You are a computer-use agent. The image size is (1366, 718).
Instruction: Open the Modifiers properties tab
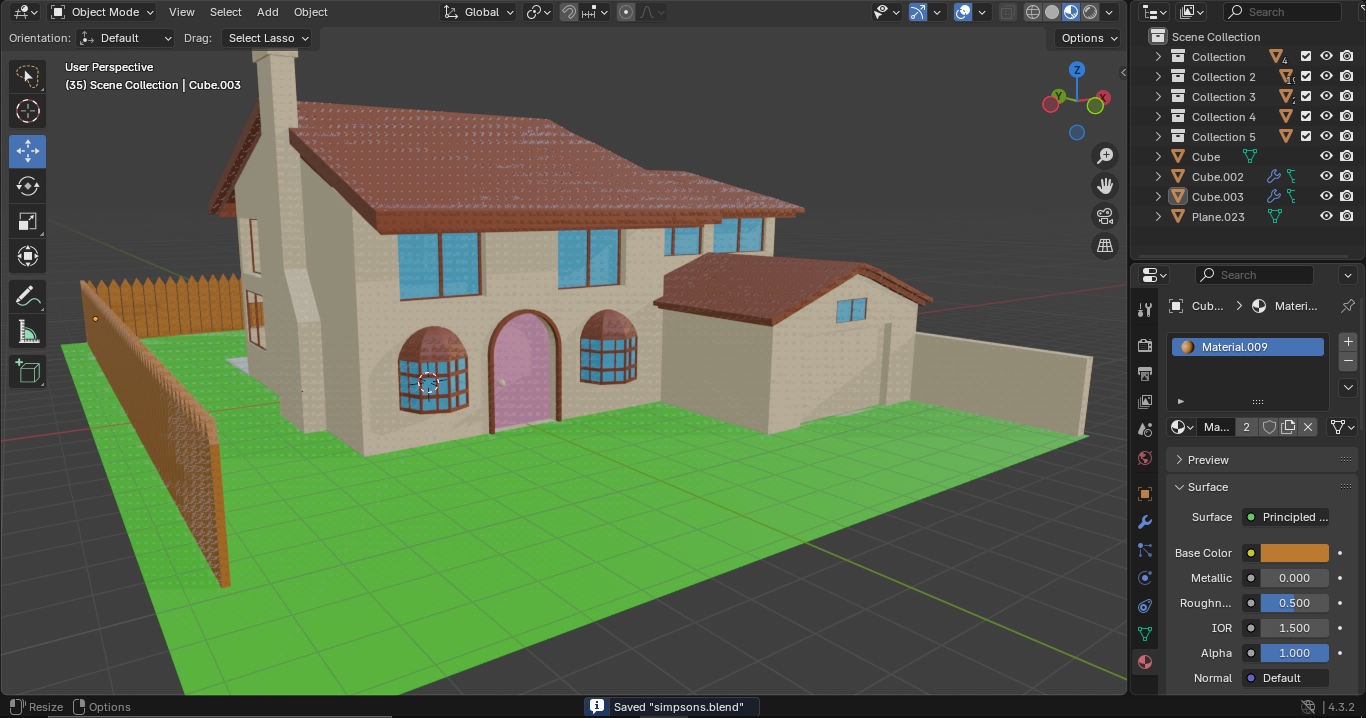pyautogui.click(x=1146, y=522)
